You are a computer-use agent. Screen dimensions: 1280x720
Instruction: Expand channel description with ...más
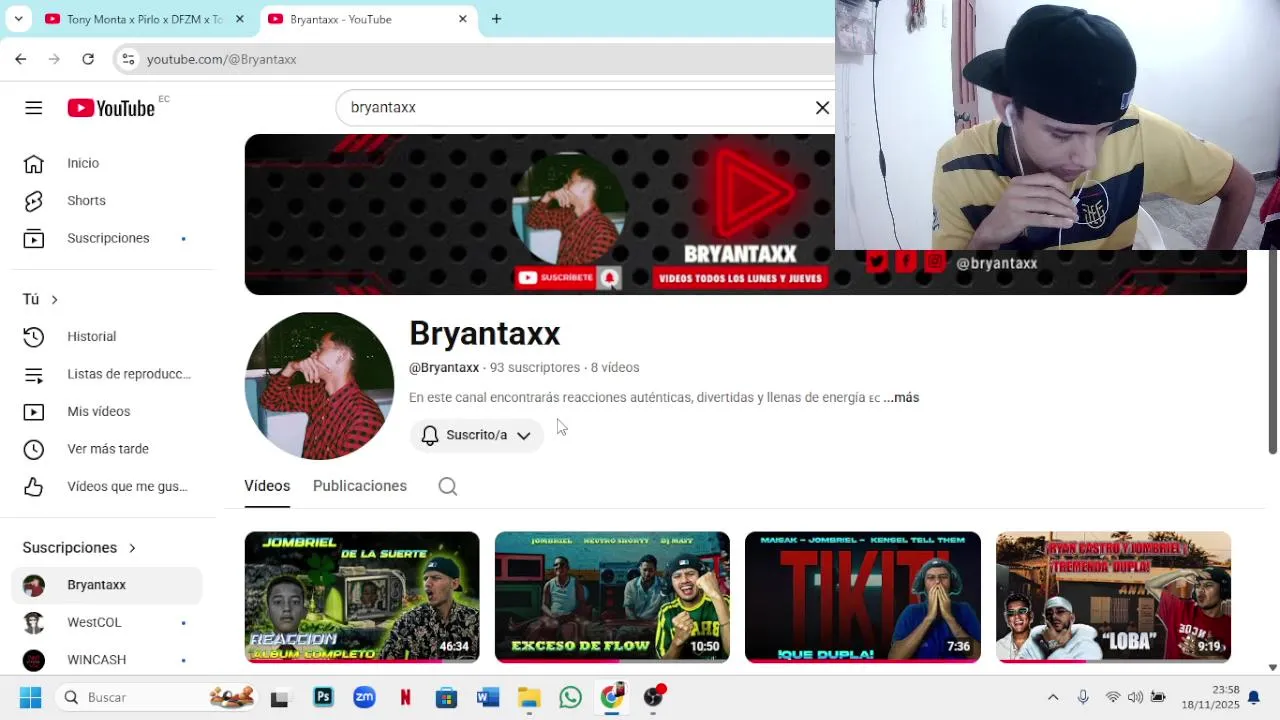click(902, 397)
